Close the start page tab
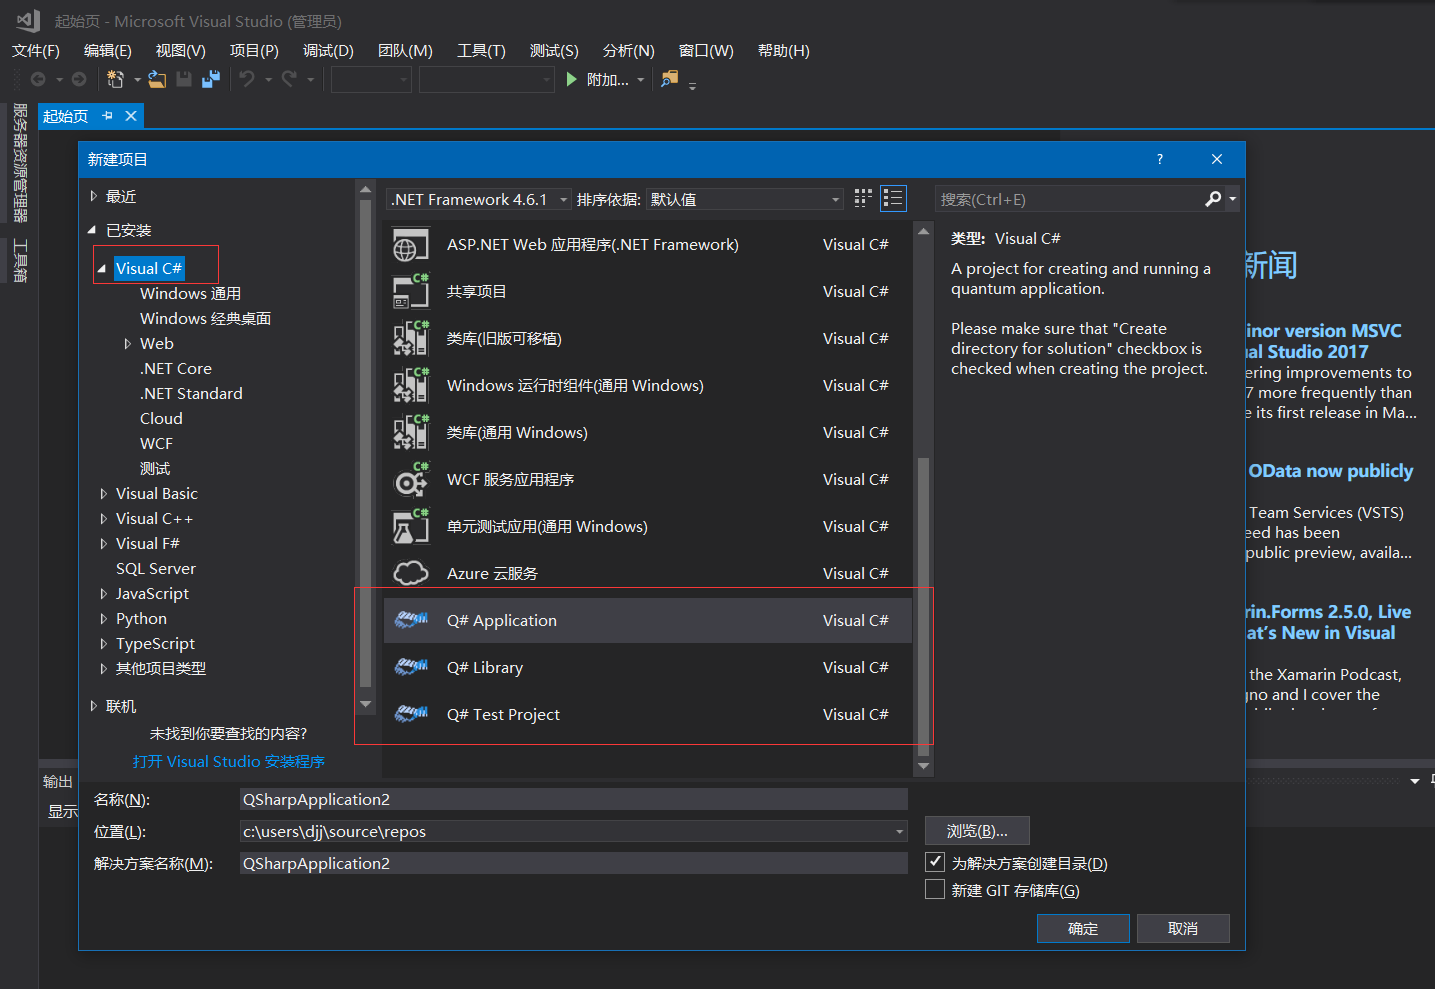The height and width of the screenshot is (989, 1435). [131, 116]
